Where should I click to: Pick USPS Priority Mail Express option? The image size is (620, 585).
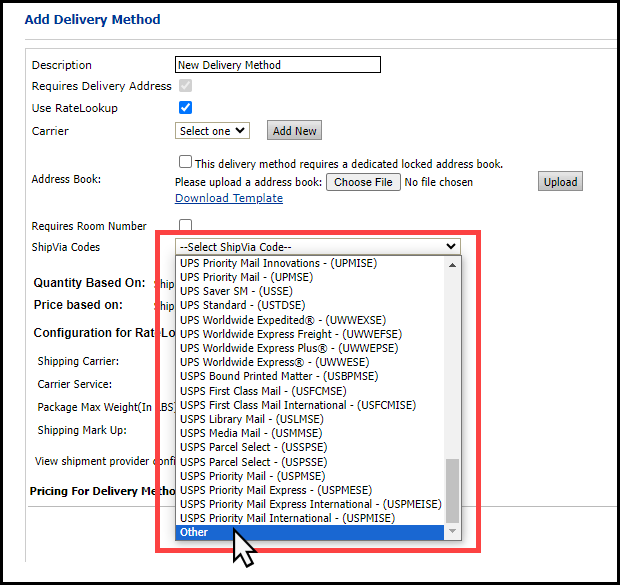pos(275,490)
